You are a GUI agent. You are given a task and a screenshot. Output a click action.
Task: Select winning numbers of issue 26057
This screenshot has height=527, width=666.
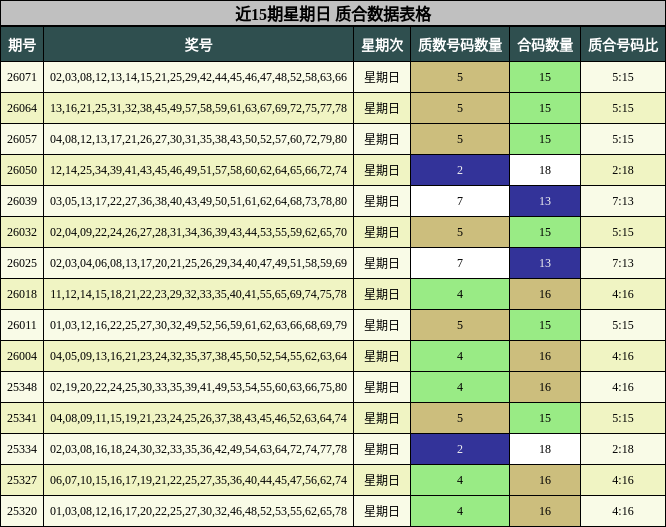(198, 139)
